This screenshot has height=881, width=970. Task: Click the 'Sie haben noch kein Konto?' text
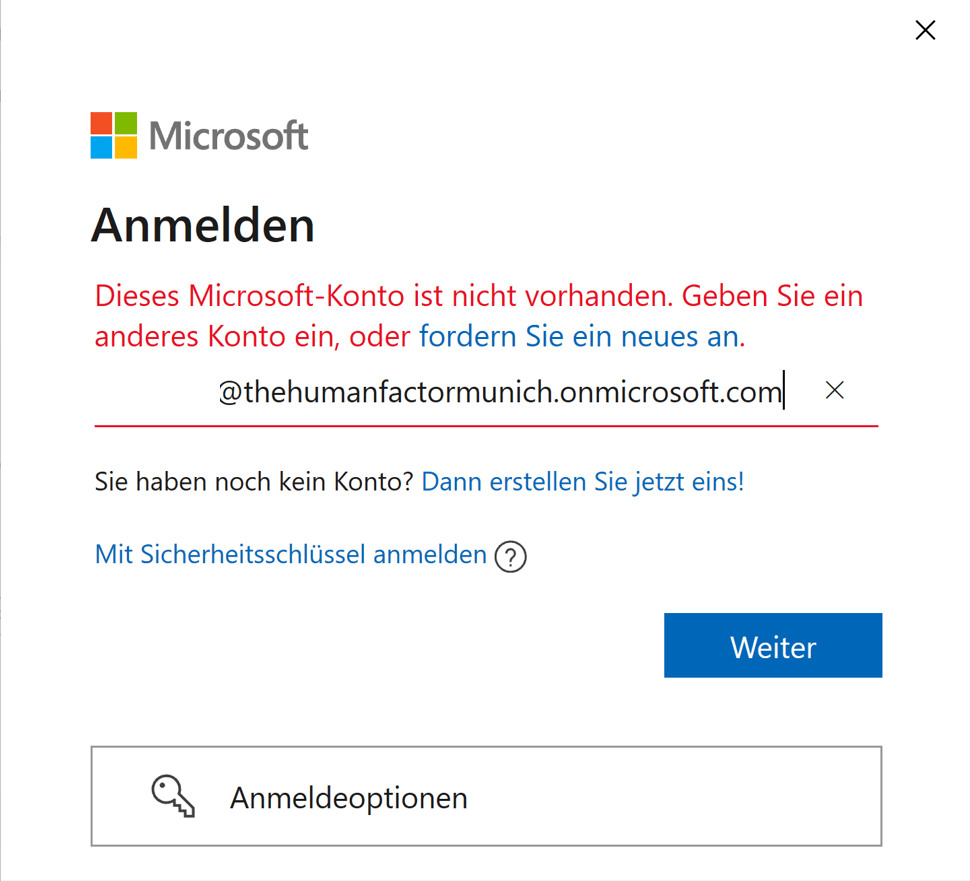254,482
